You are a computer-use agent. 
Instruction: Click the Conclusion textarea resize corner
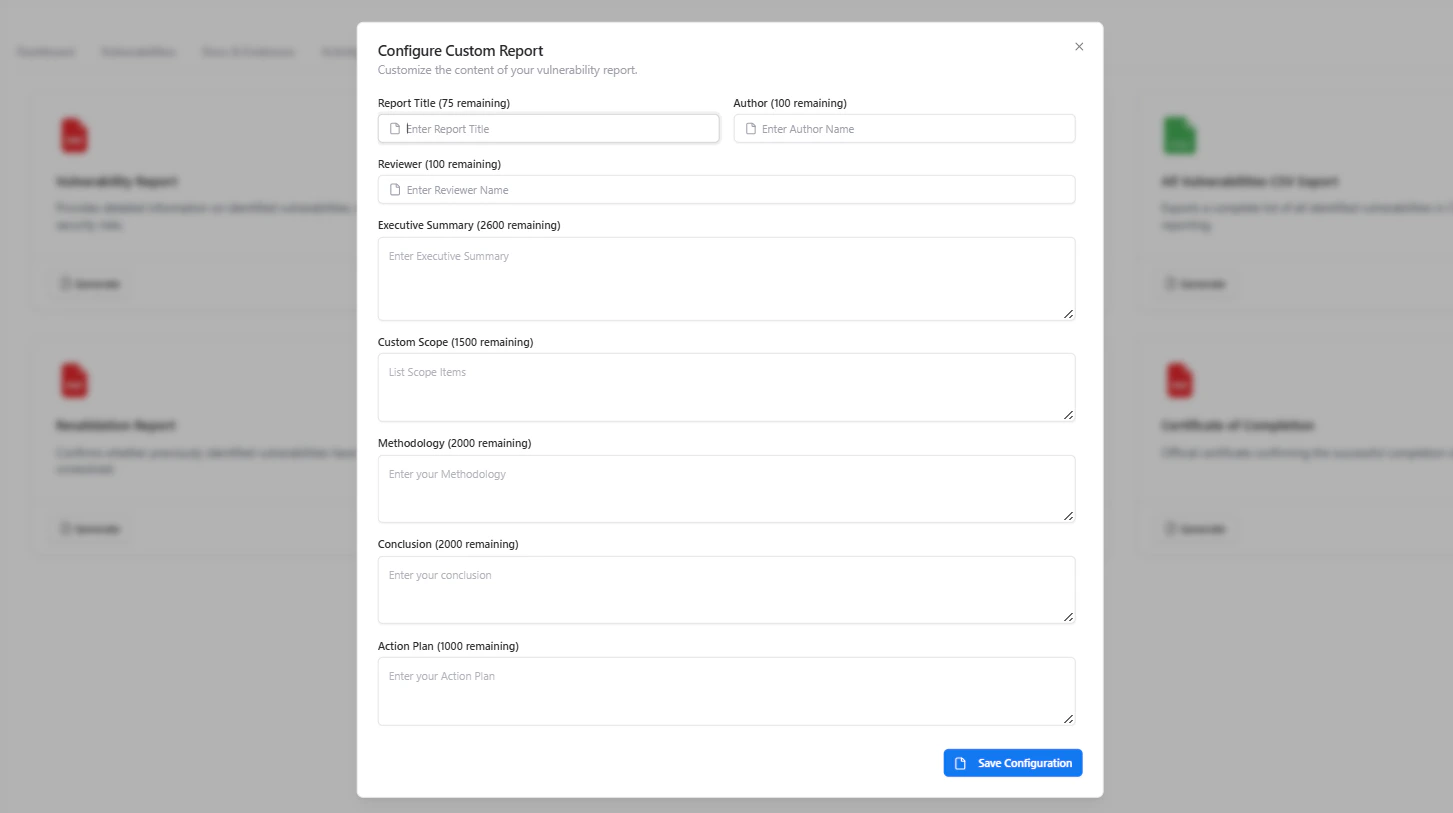[1068, 616]
